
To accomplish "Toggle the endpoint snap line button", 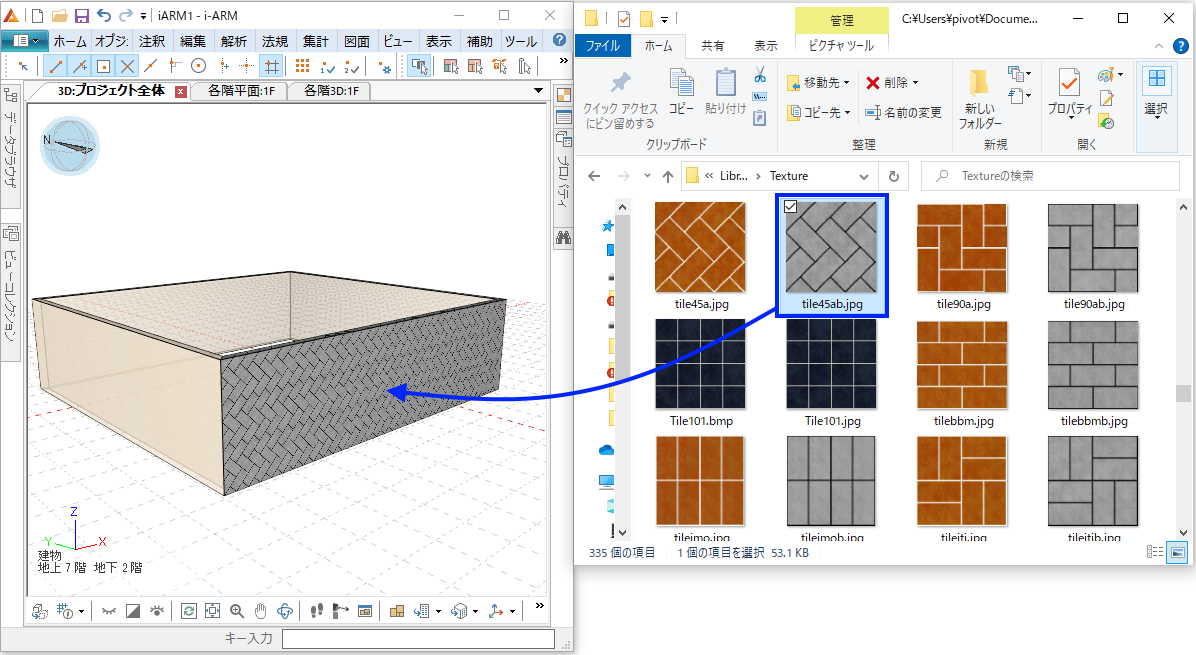I will [55, 66].
